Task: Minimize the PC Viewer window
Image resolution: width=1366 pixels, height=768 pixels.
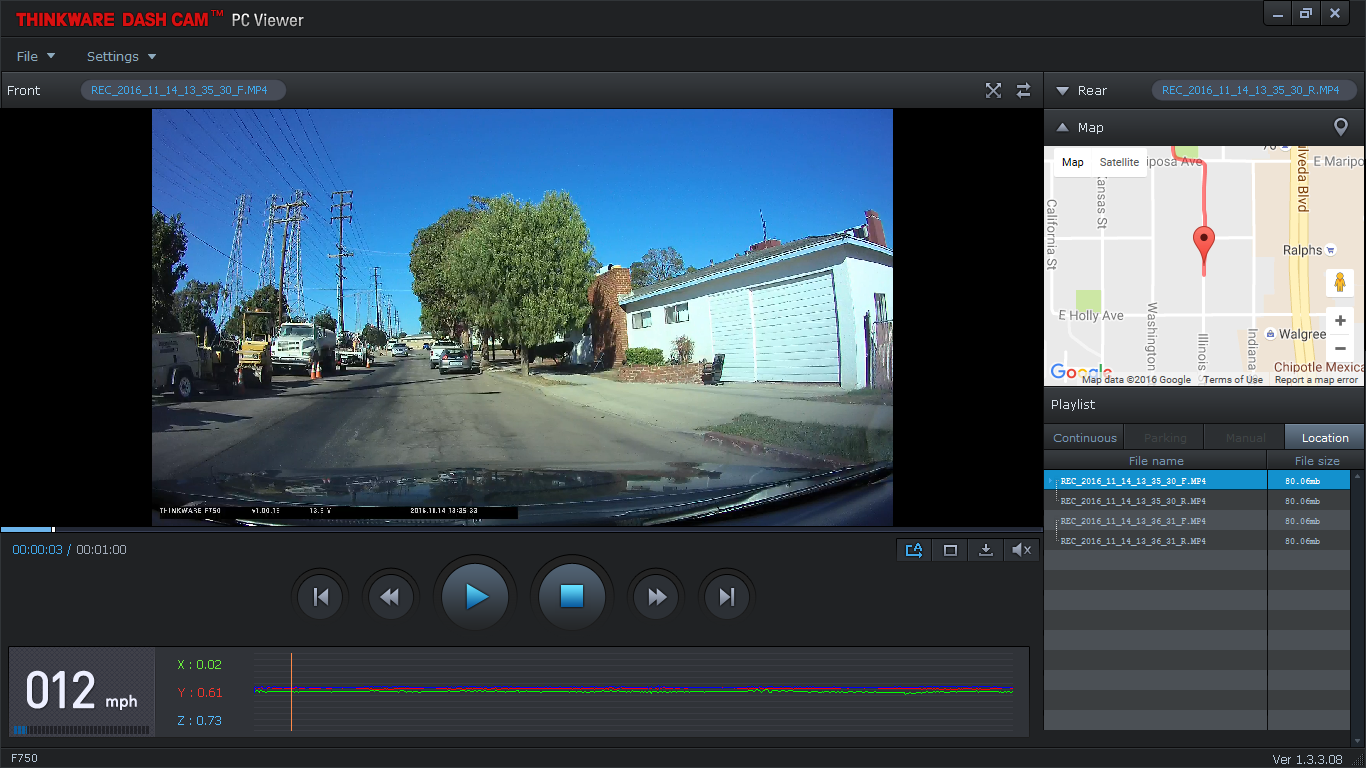Action: pos(1277,13)
